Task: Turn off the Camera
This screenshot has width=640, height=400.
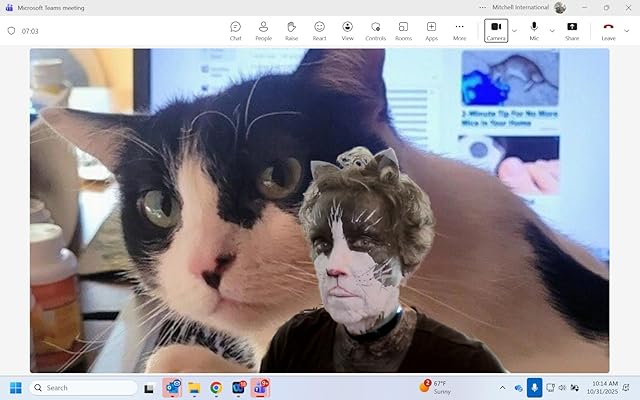Action: [496, 30]
